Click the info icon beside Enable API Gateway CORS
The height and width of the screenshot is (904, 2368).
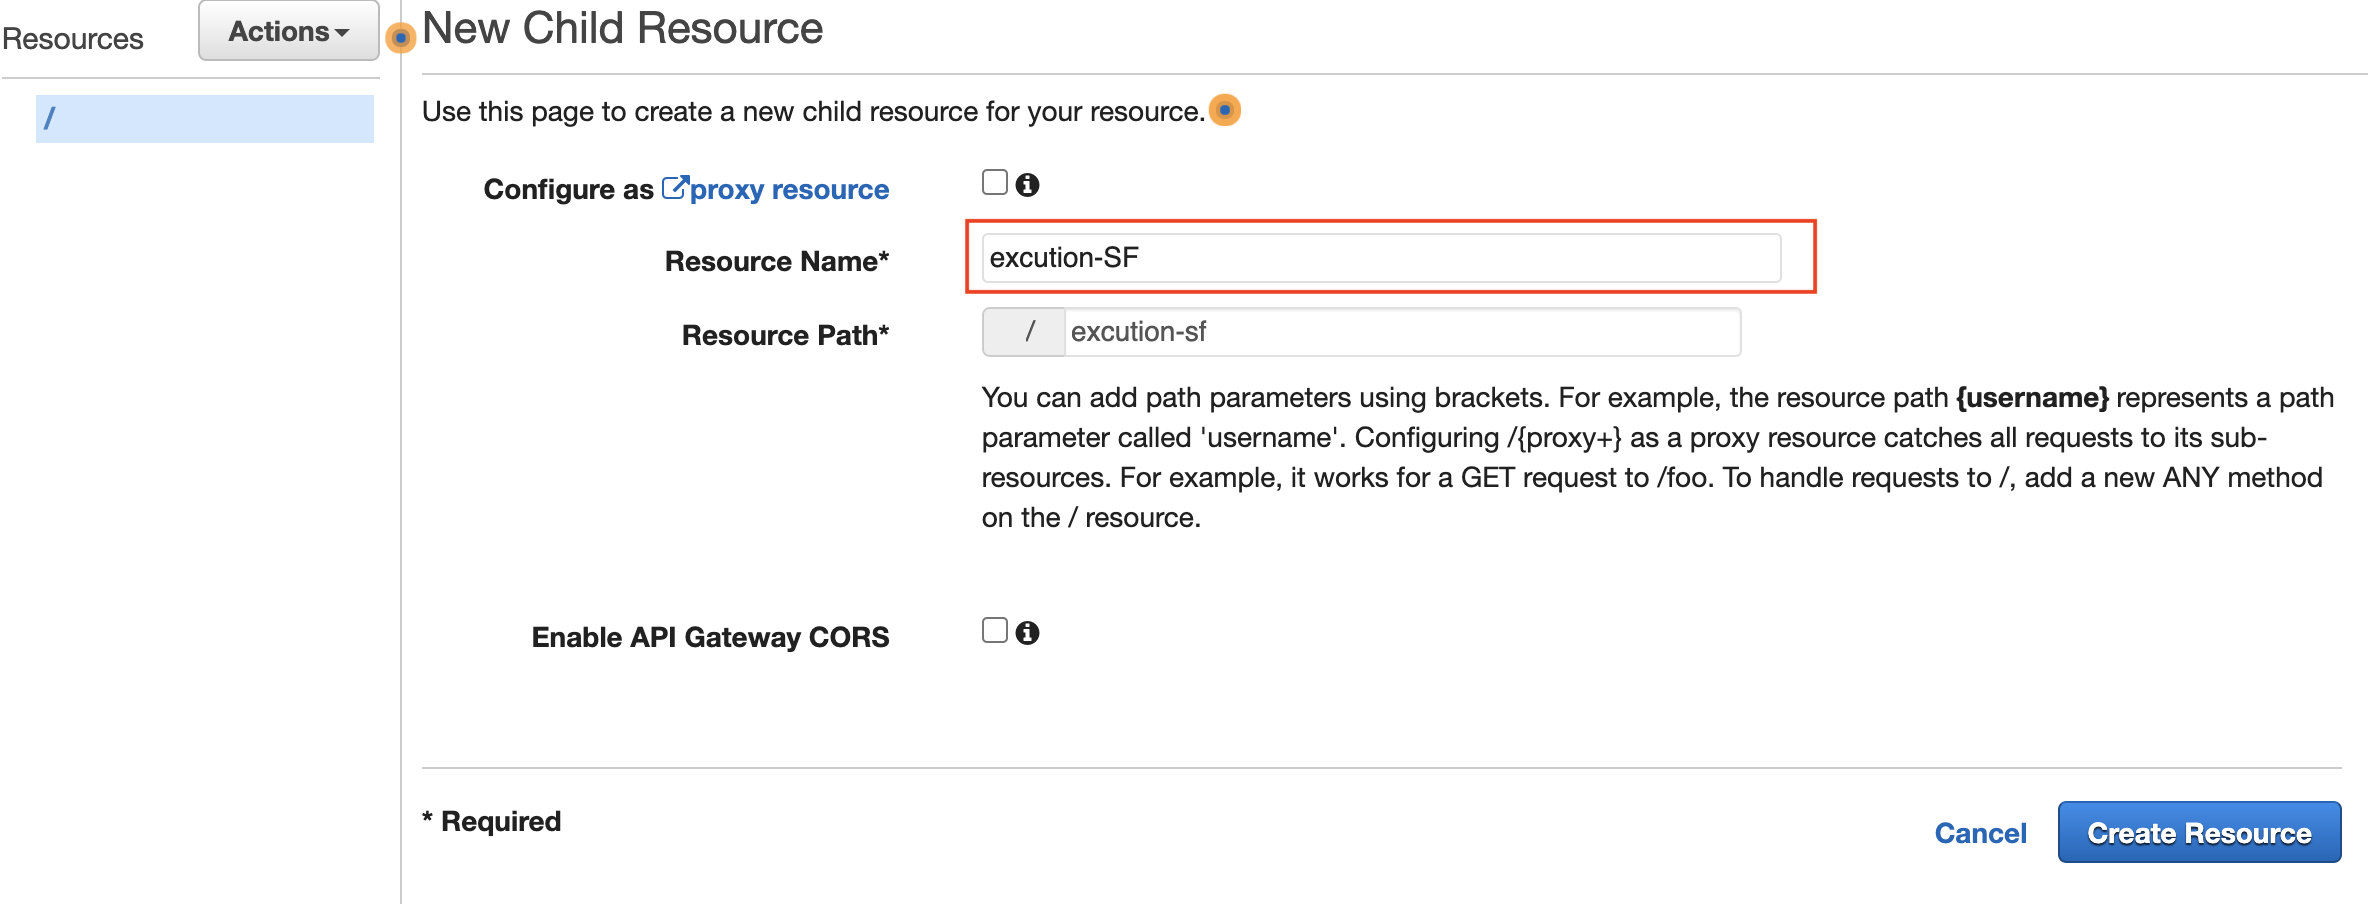1027,632
